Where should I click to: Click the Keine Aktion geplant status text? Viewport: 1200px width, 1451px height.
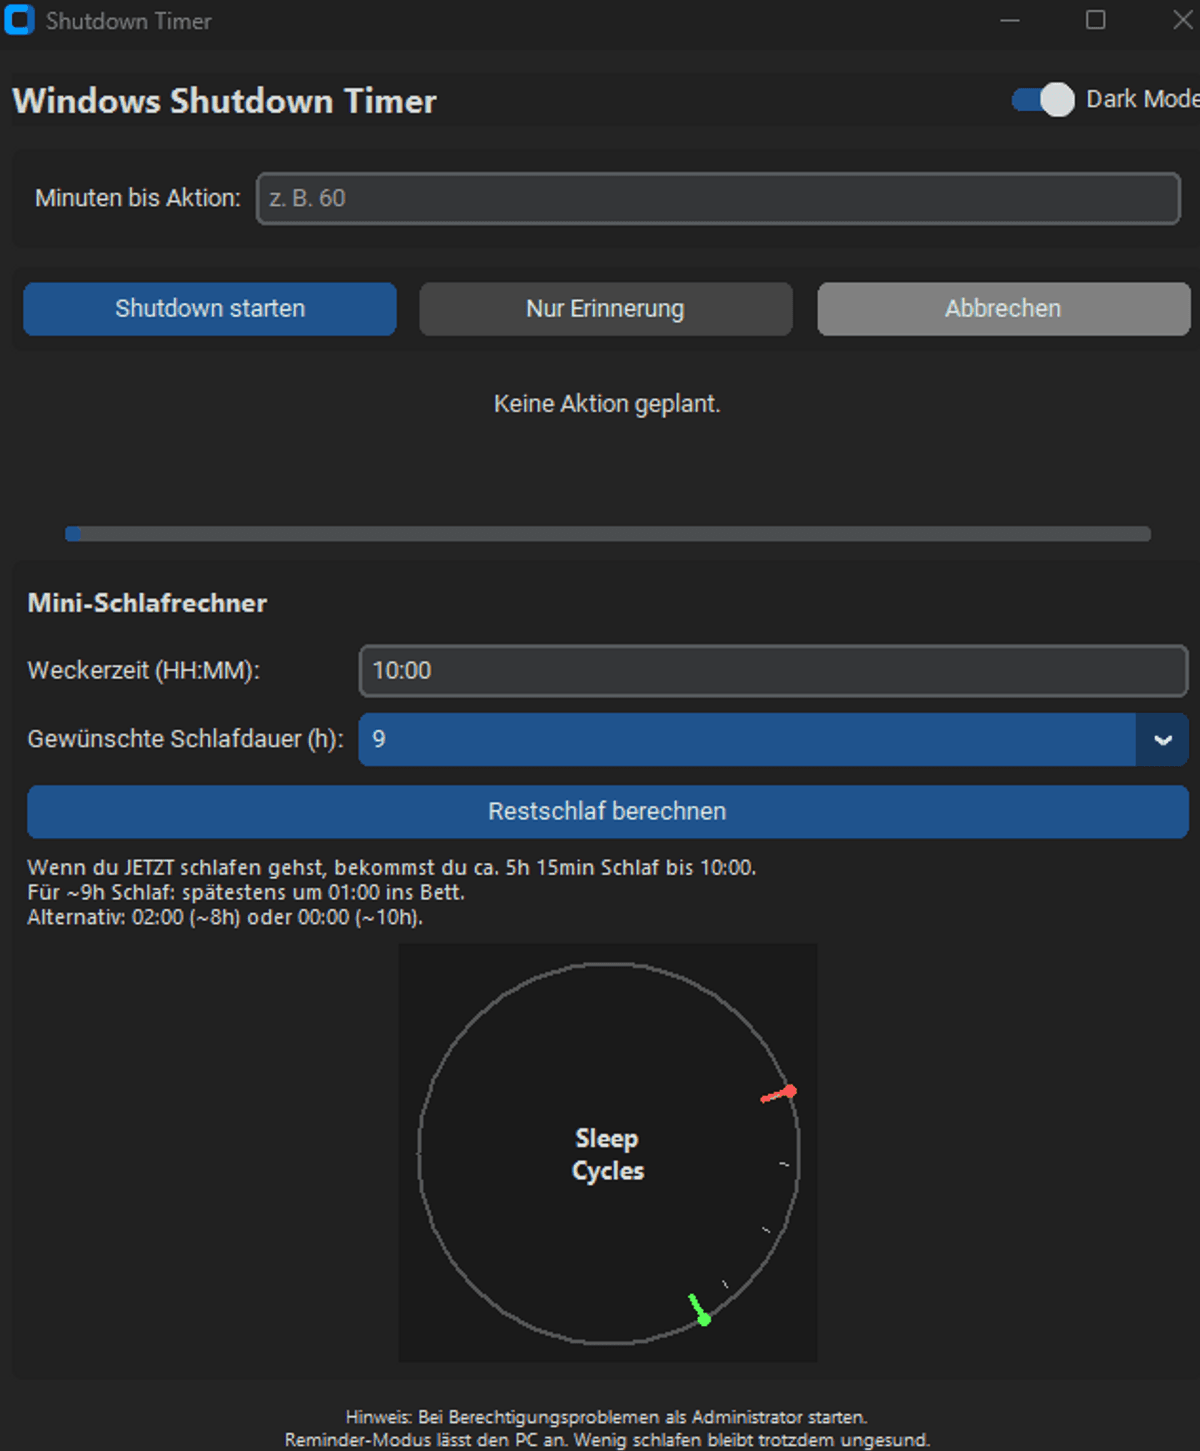click(607, 404)
